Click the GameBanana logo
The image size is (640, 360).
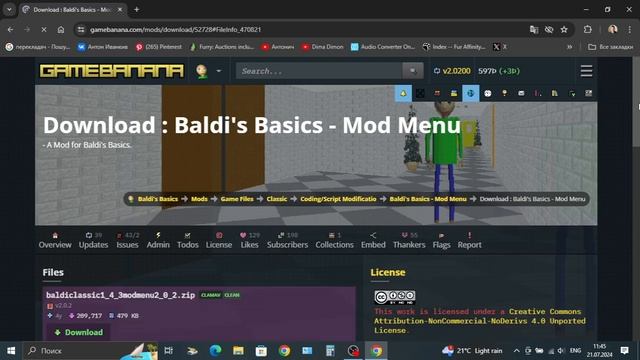tap(111, 71)
